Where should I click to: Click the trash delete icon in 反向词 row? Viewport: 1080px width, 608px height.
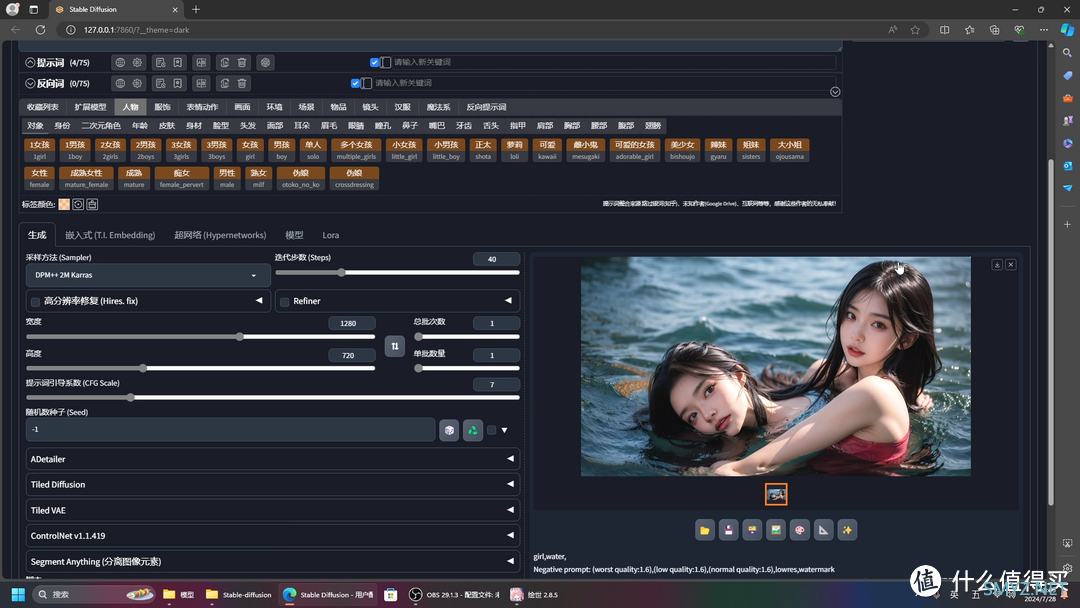click(x=242, y=83)
